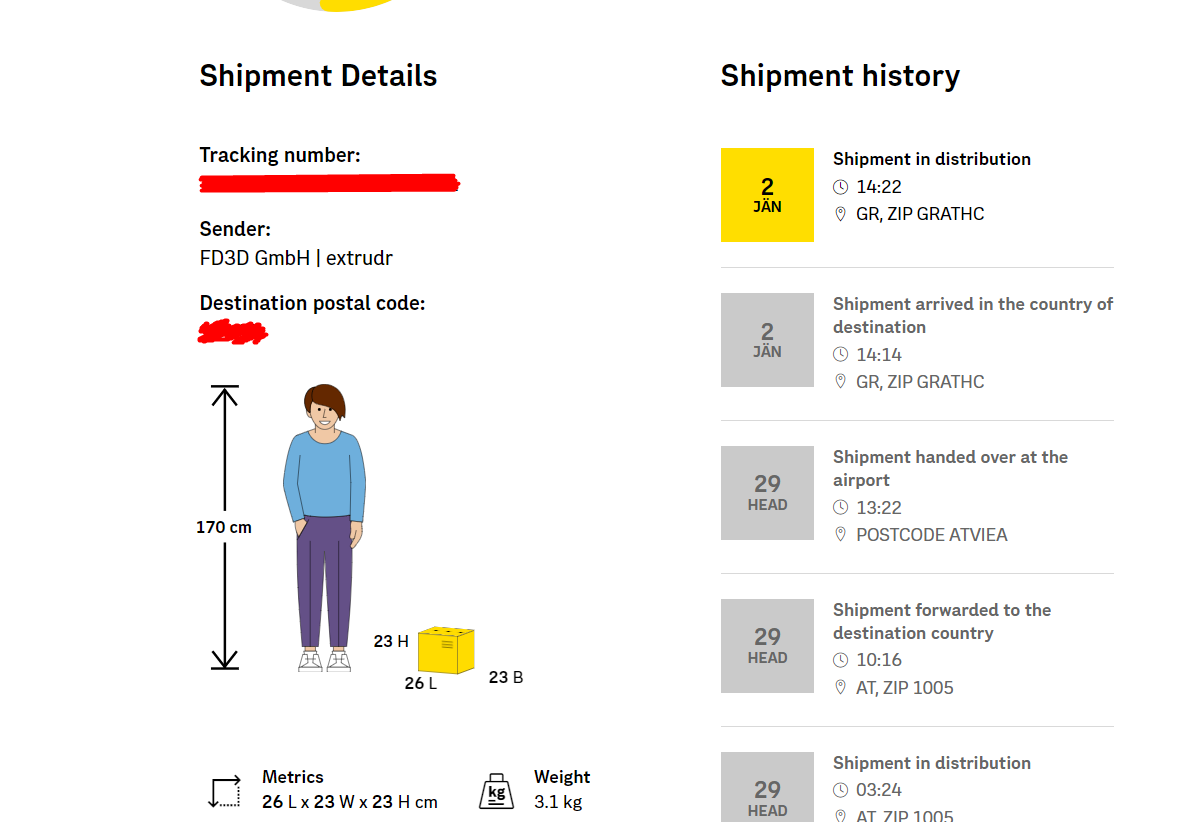Select the redacted tracking number
1200x822 pixels.
pos(329,183)
